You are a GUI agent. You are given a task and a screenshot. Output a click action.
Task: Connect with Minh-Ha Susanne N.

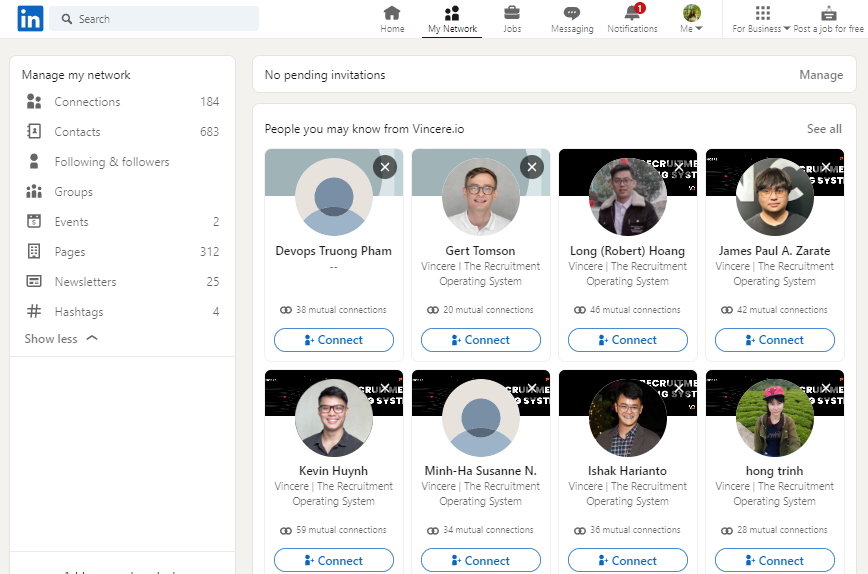(480, 560)
